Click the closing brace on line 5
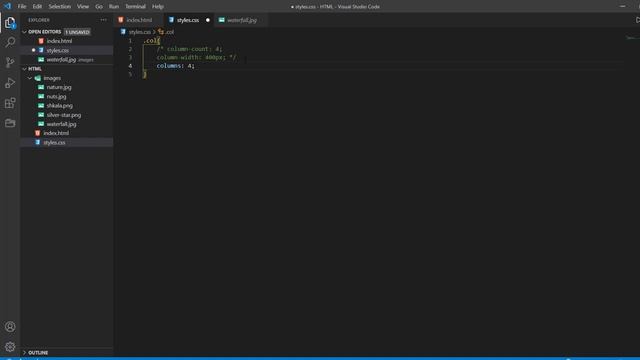 point(145,74)
